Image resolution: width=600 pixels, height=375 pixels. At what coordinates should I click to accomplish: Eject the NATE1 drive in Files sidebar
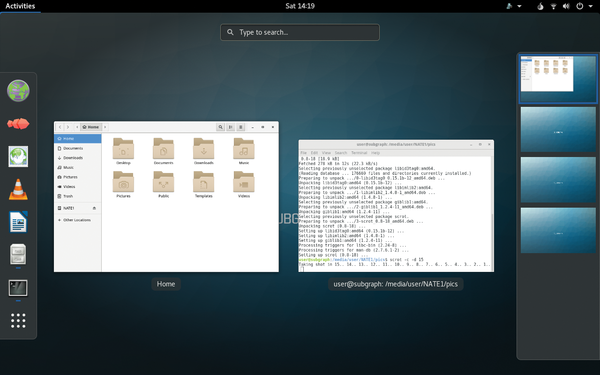(95, 208)
